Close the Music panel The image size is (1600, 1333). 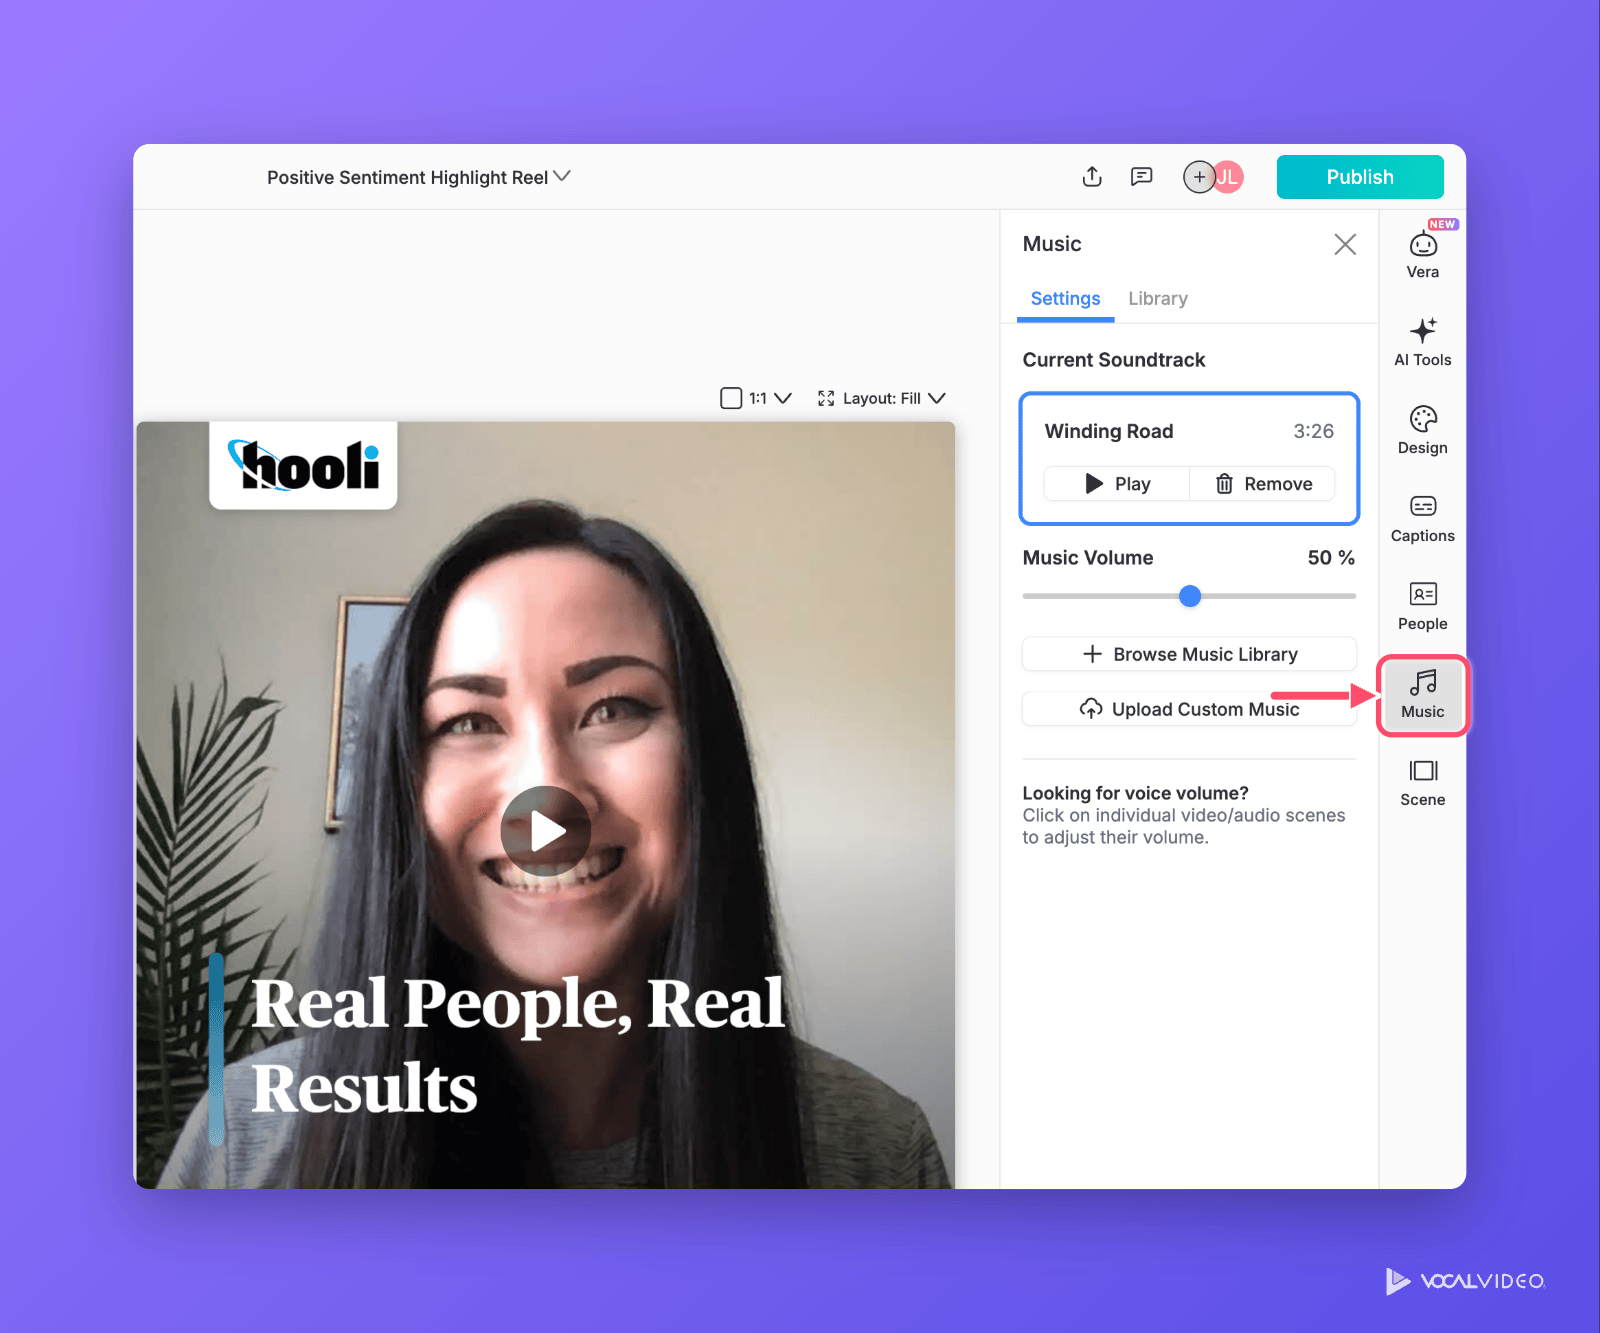point(1345,244)
